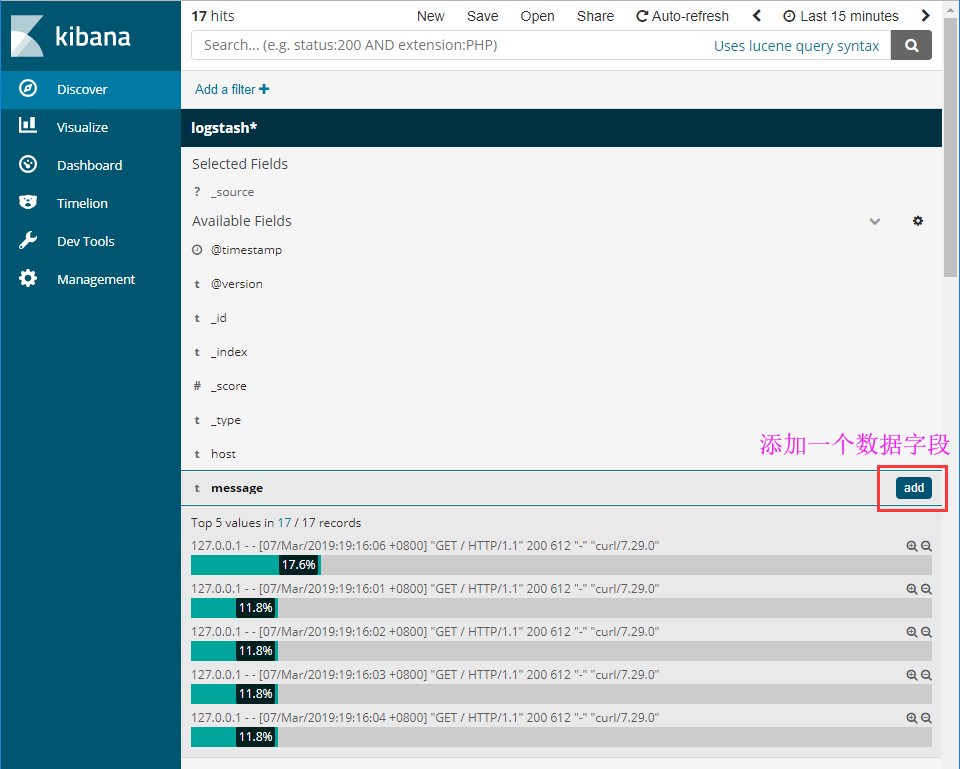Image resolution: width=960 pixels, height=769 pixels.
Task: Open Management from sidebar
Action: (x=91, y=279)
